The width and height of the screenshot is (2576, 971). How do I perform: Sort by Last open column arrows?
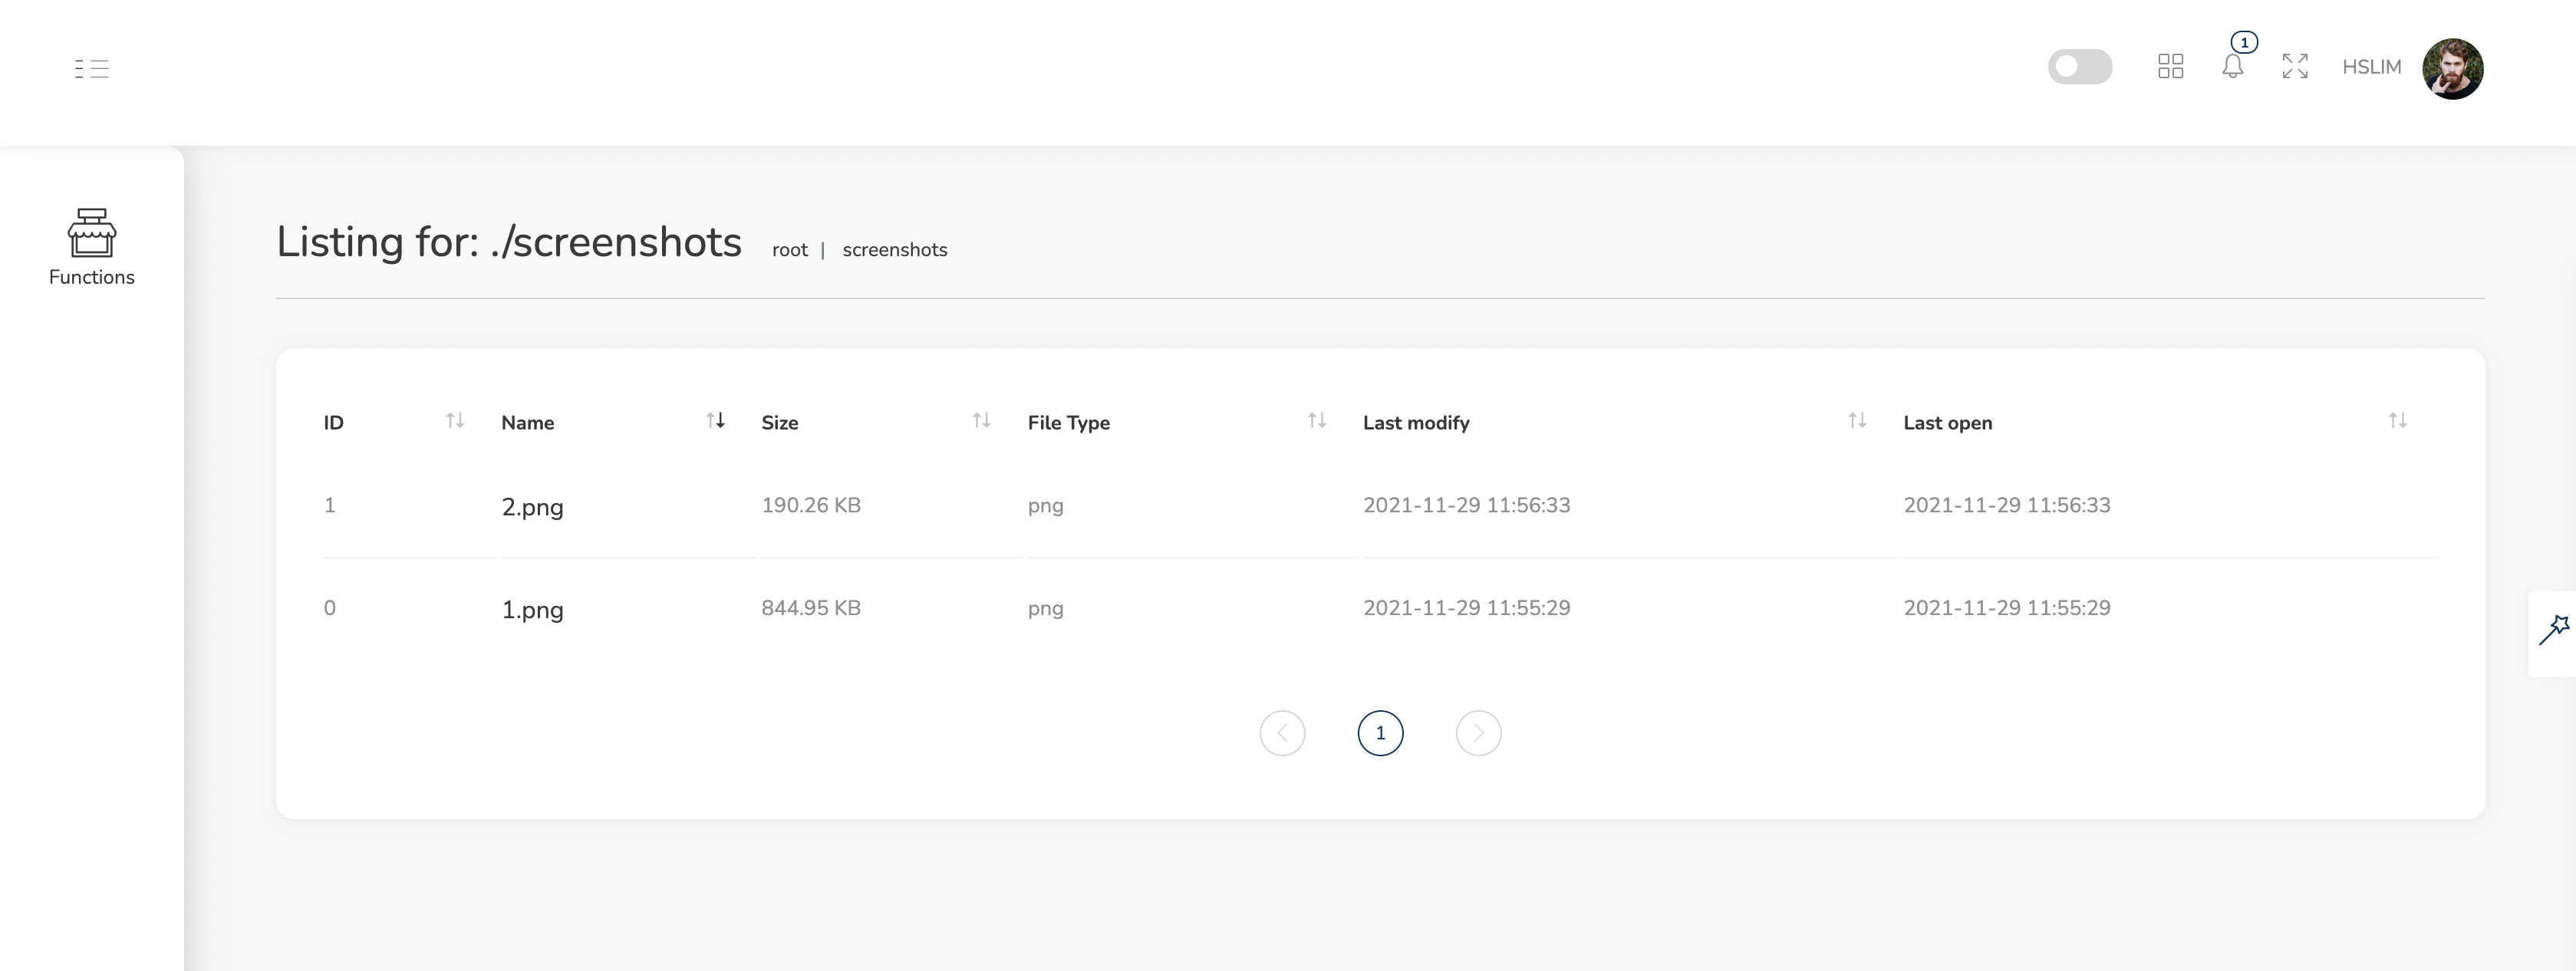tap(2397, 421)
